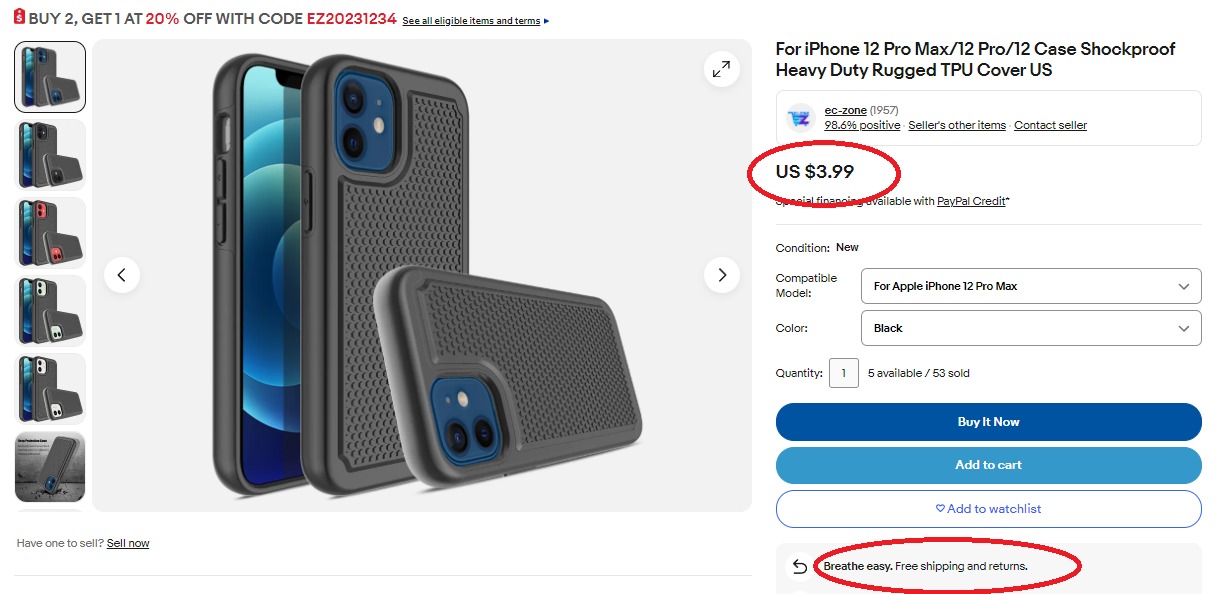Viewport: 1224px width, 594px height.
Task: Click the returns arrow icon beside Breathe easy
Action: click(799, 568)
